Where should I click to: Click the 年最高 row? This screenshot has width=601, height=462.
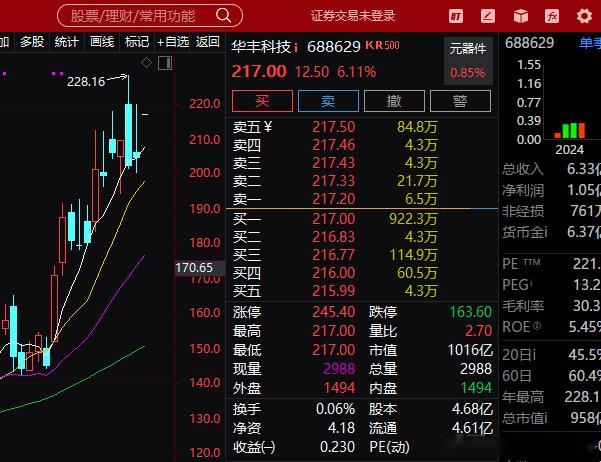(x=551, y=397)
